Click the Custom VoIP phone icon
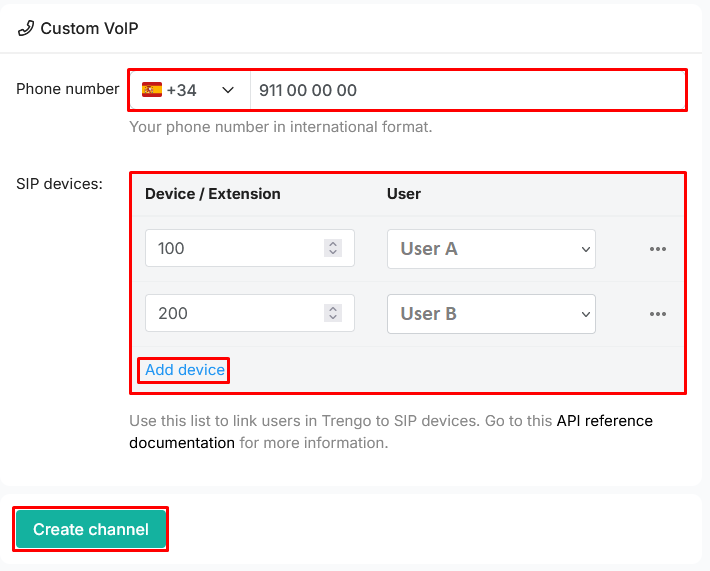Image resolution: width=710 pixels, height=571 pixels. (26, 28)
